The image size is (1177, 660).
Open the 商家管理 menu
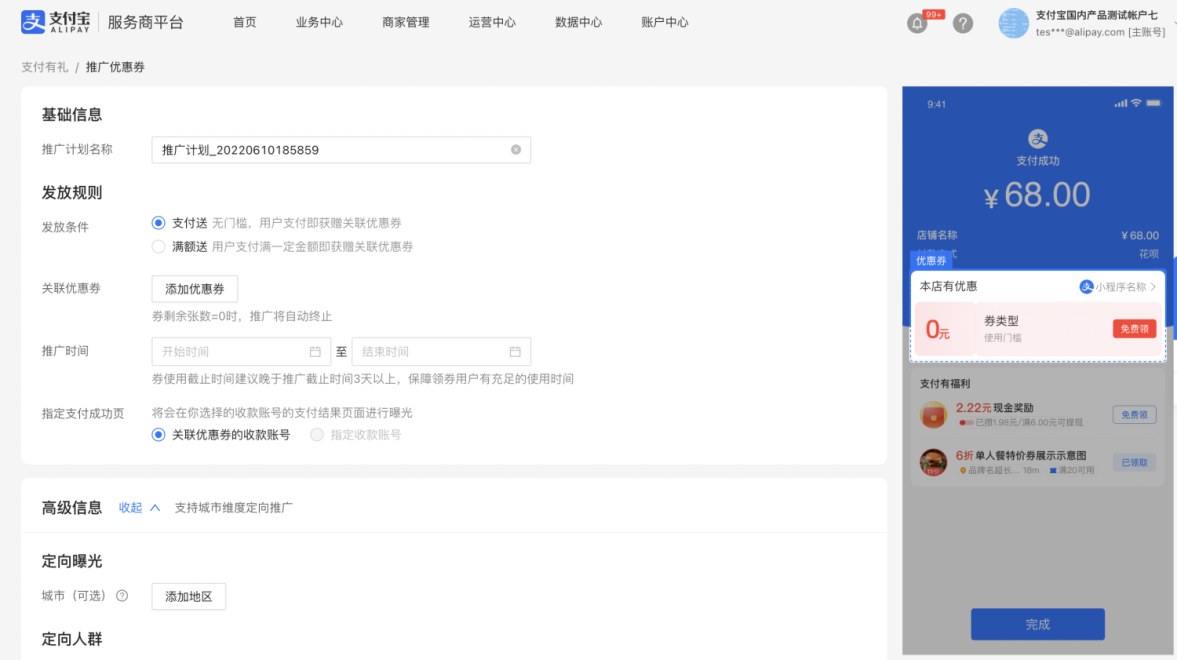[x=405, y=23]
